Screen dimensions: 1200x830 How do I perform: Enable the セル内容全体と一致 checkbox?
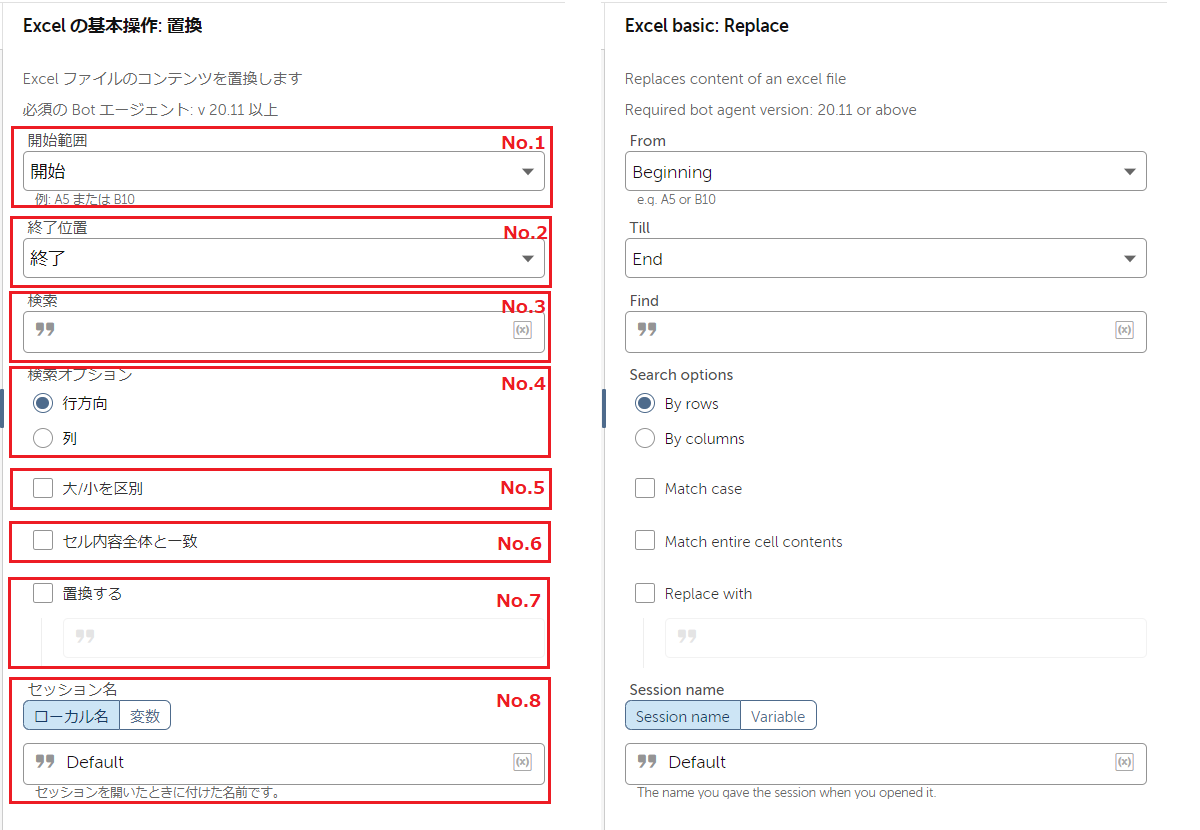[x=43, y=541]
